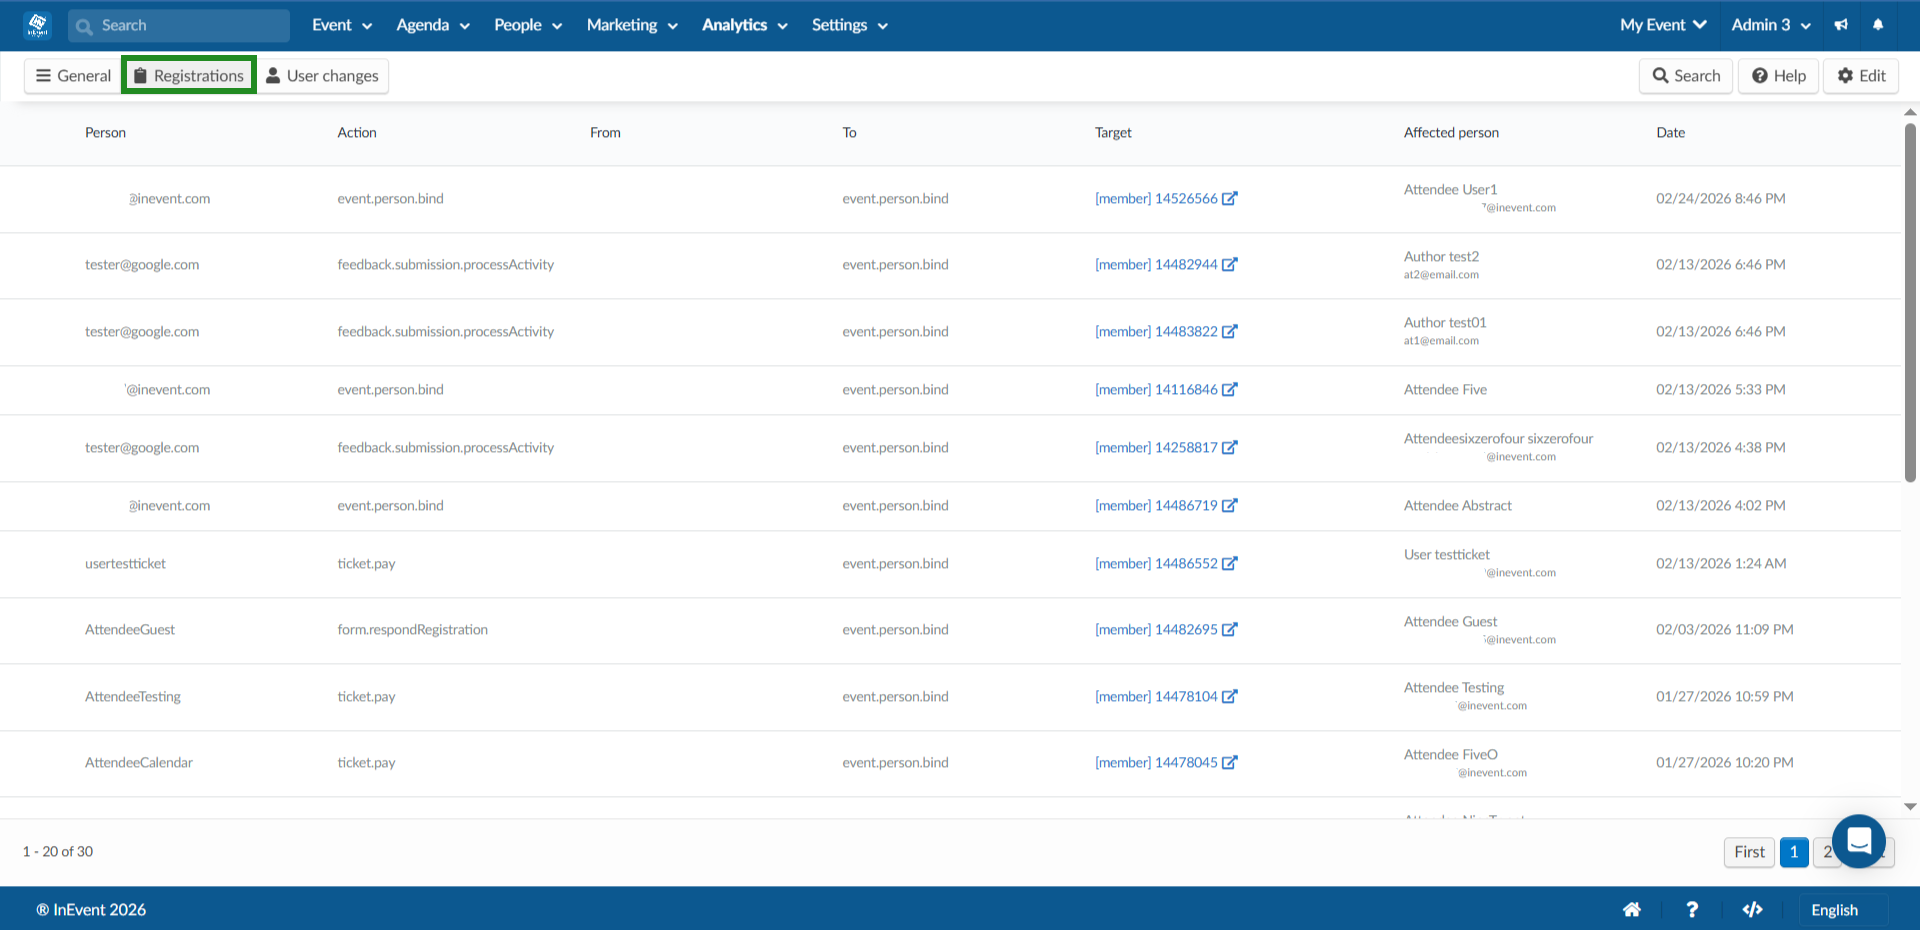
Task: Open member 14526566 link
Action: 1156,198
